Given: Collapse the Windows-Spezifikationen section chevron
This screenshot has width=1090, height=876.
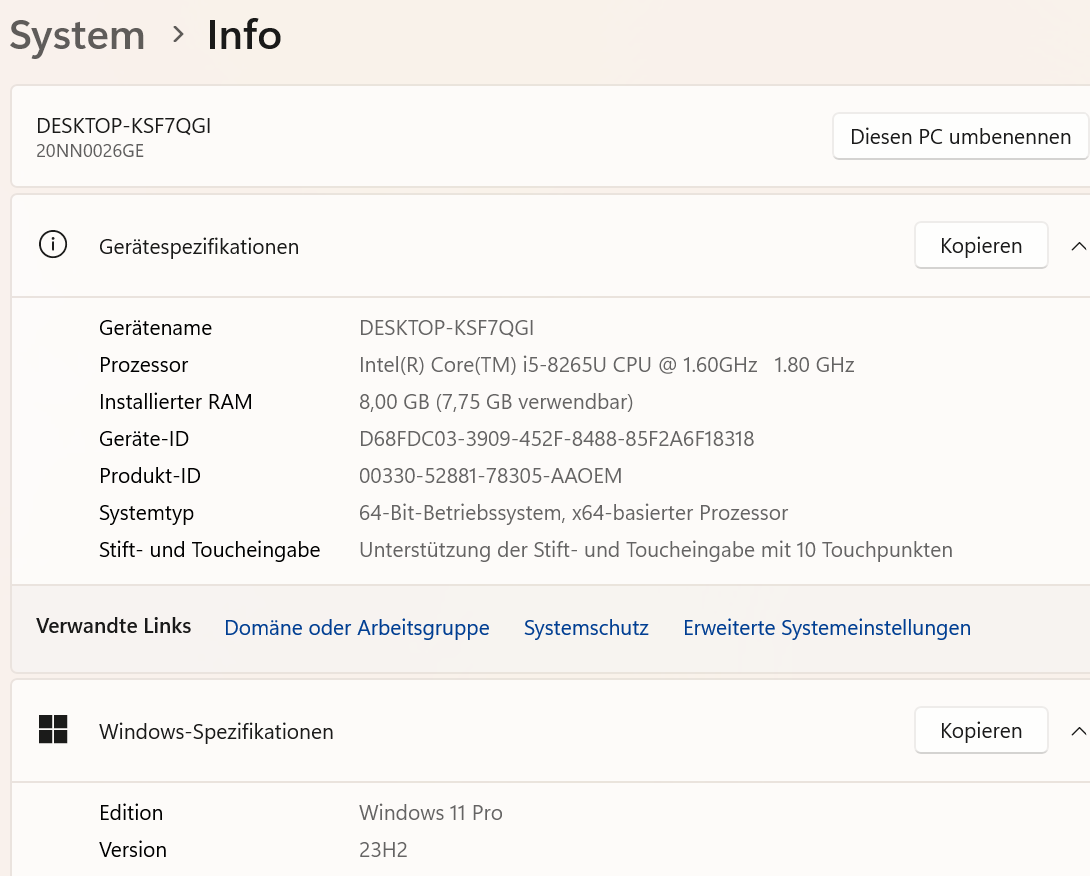Looking at the screenshot, I should pyautogui.click(x=1078, y=731).
